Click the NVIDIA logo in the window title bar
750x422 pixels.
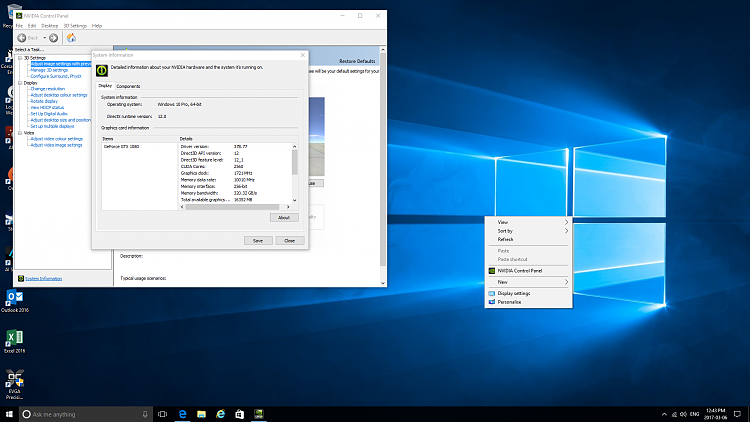coord(19,16)
